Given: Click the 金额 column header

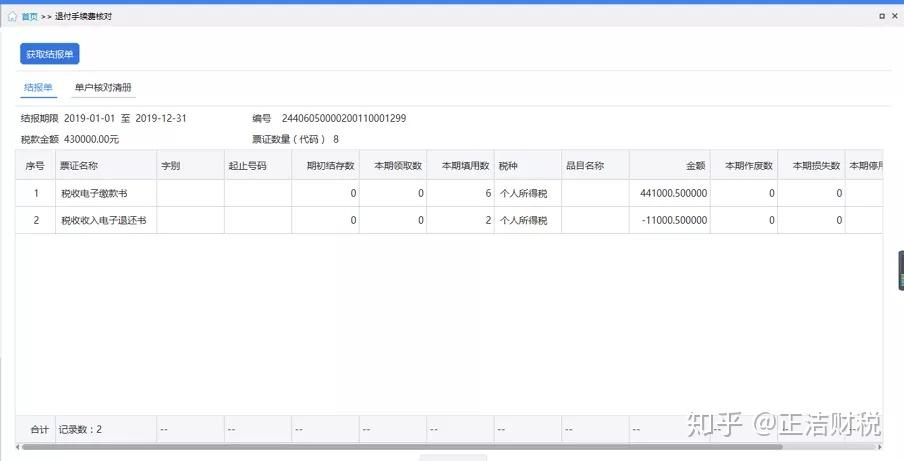Looking at the screenshot, I should coord(695,166).
